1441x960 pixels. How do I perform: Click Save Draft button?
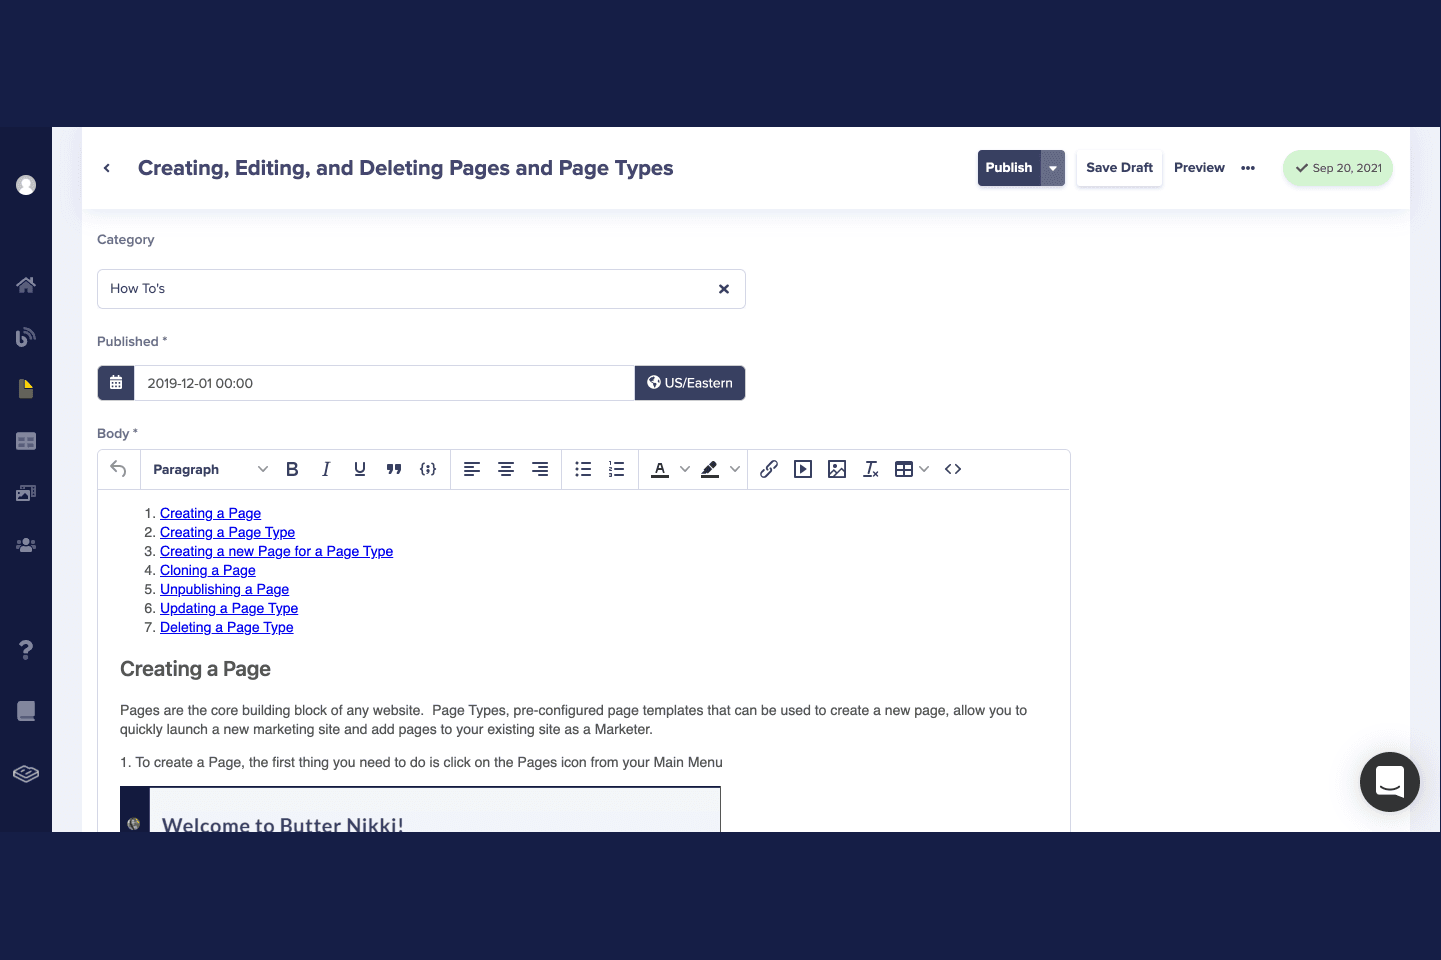tap(1119, 168)
